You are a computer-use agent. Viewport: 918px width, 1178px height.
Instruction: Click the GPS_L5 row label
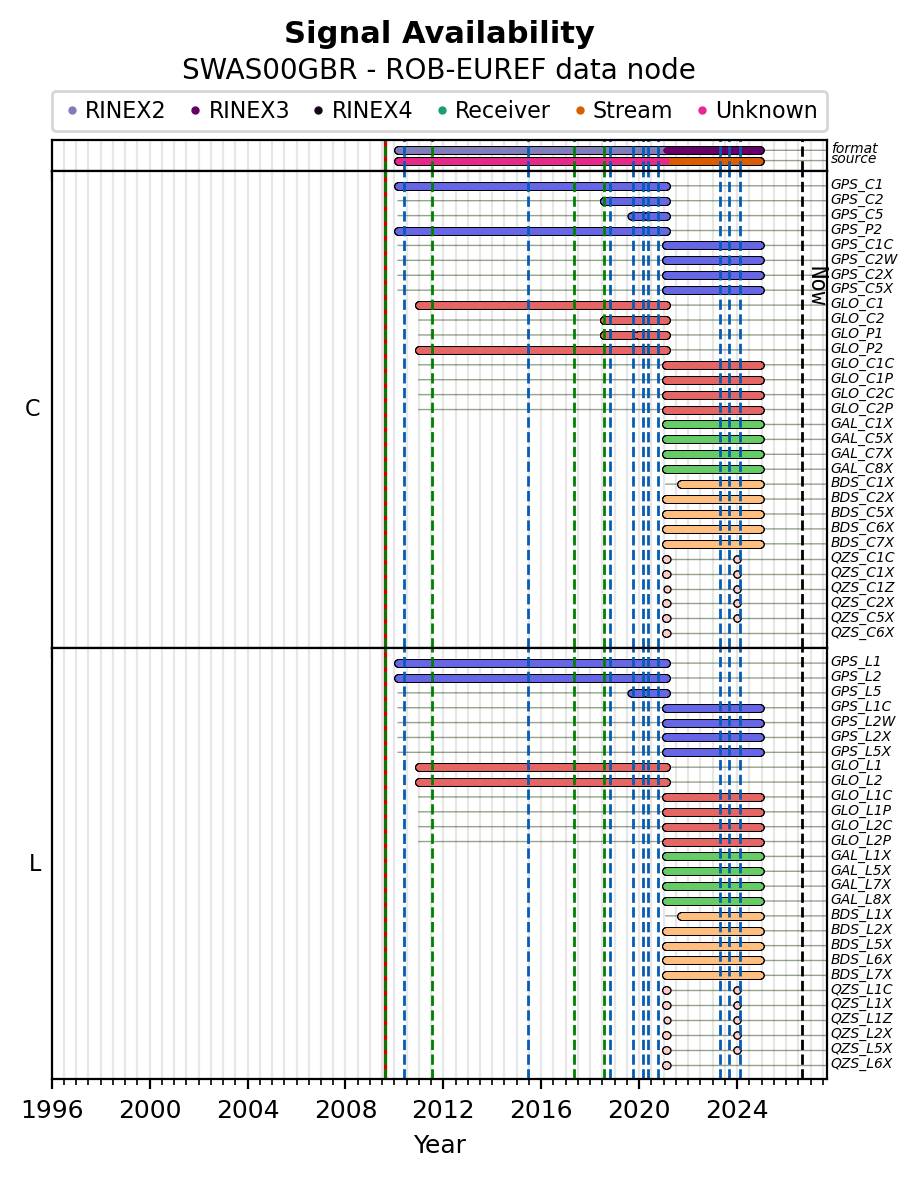pyautogui.click(x=856, y=691)
